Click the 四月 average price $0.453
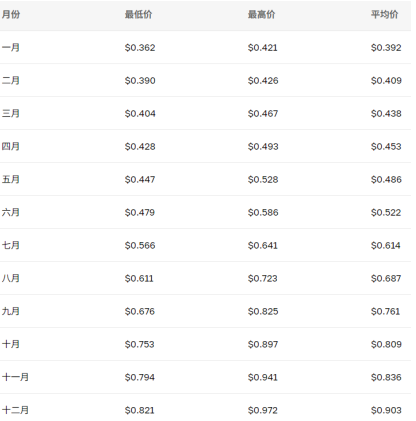 coord(386,146)
